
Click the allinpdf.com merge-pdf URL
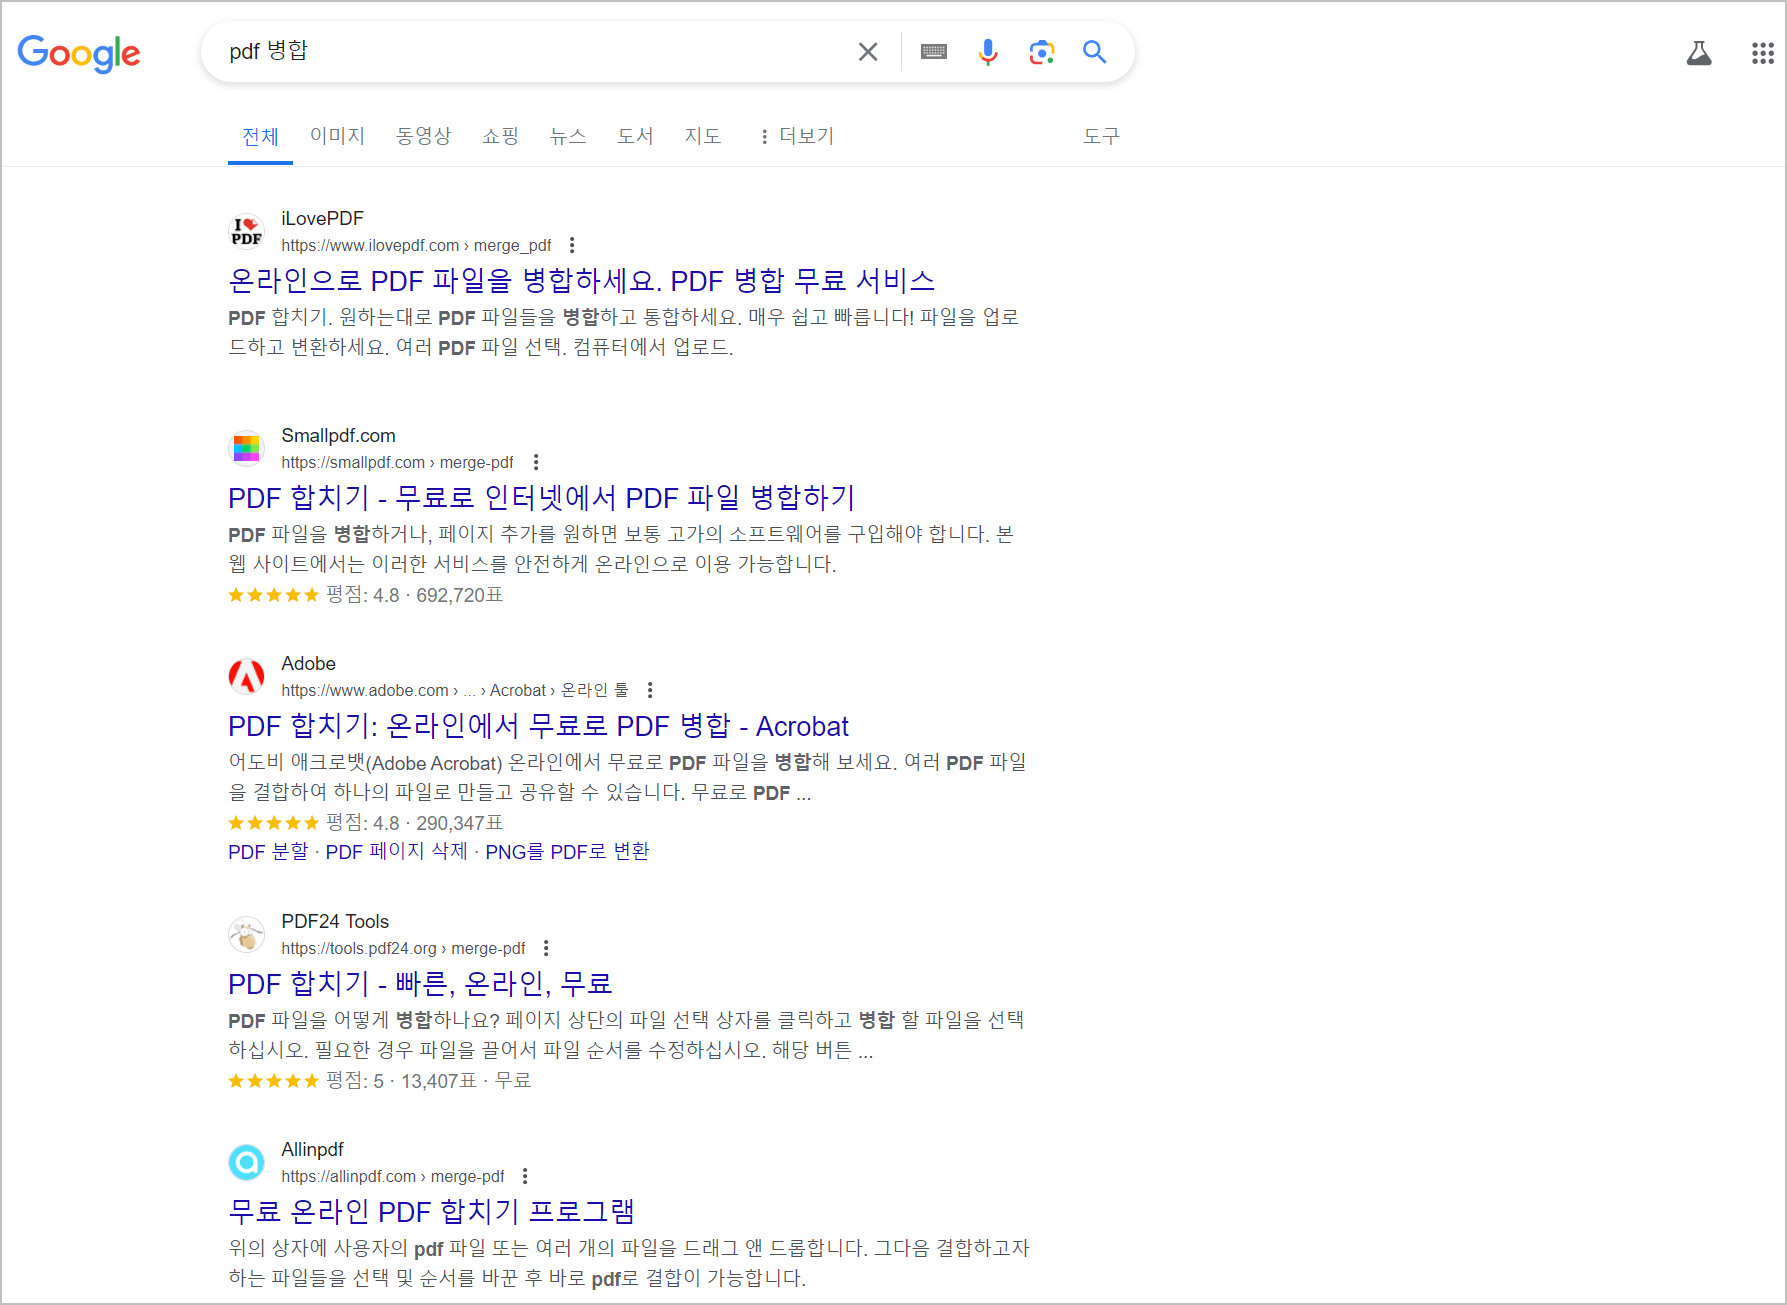point(393,1177)
